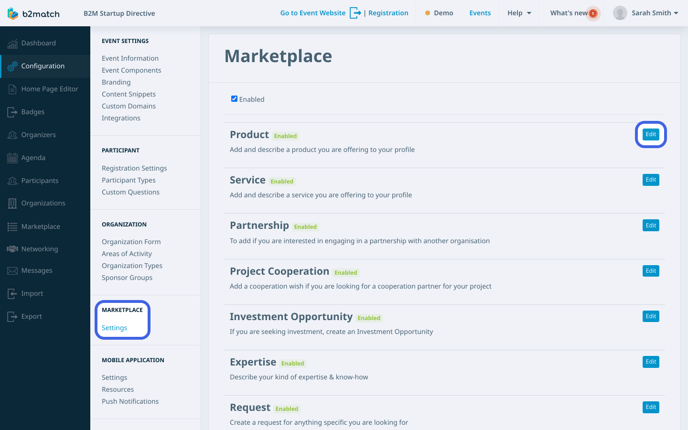688x430 pixels.
Task: Click the Export arrow icon
Action: [x=12, y=316]
